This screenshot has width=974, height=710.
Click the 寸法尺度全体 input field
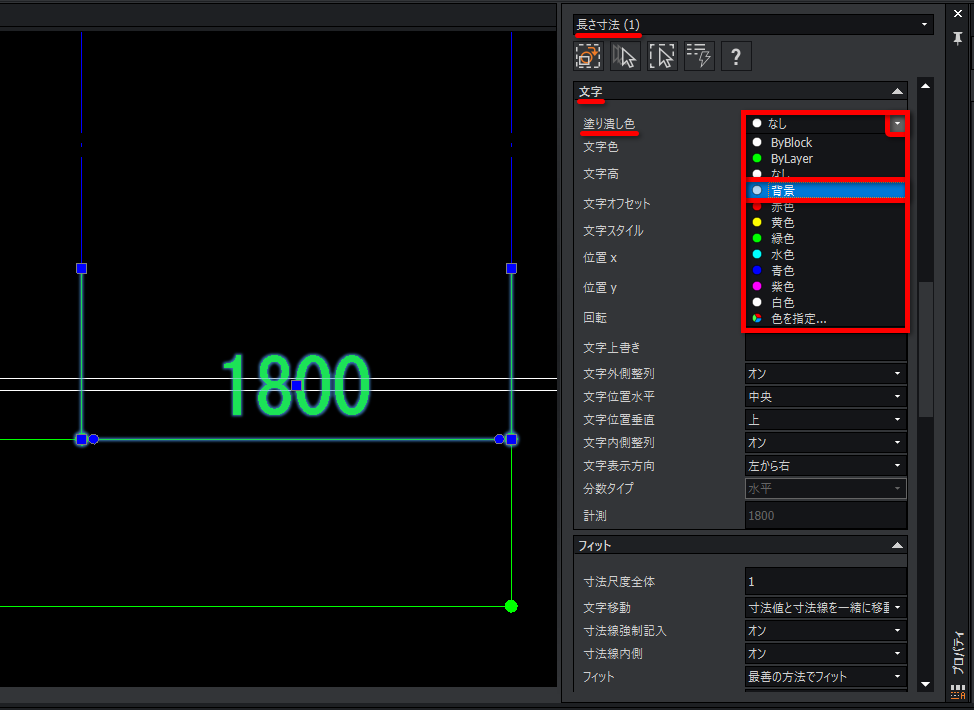826,581
